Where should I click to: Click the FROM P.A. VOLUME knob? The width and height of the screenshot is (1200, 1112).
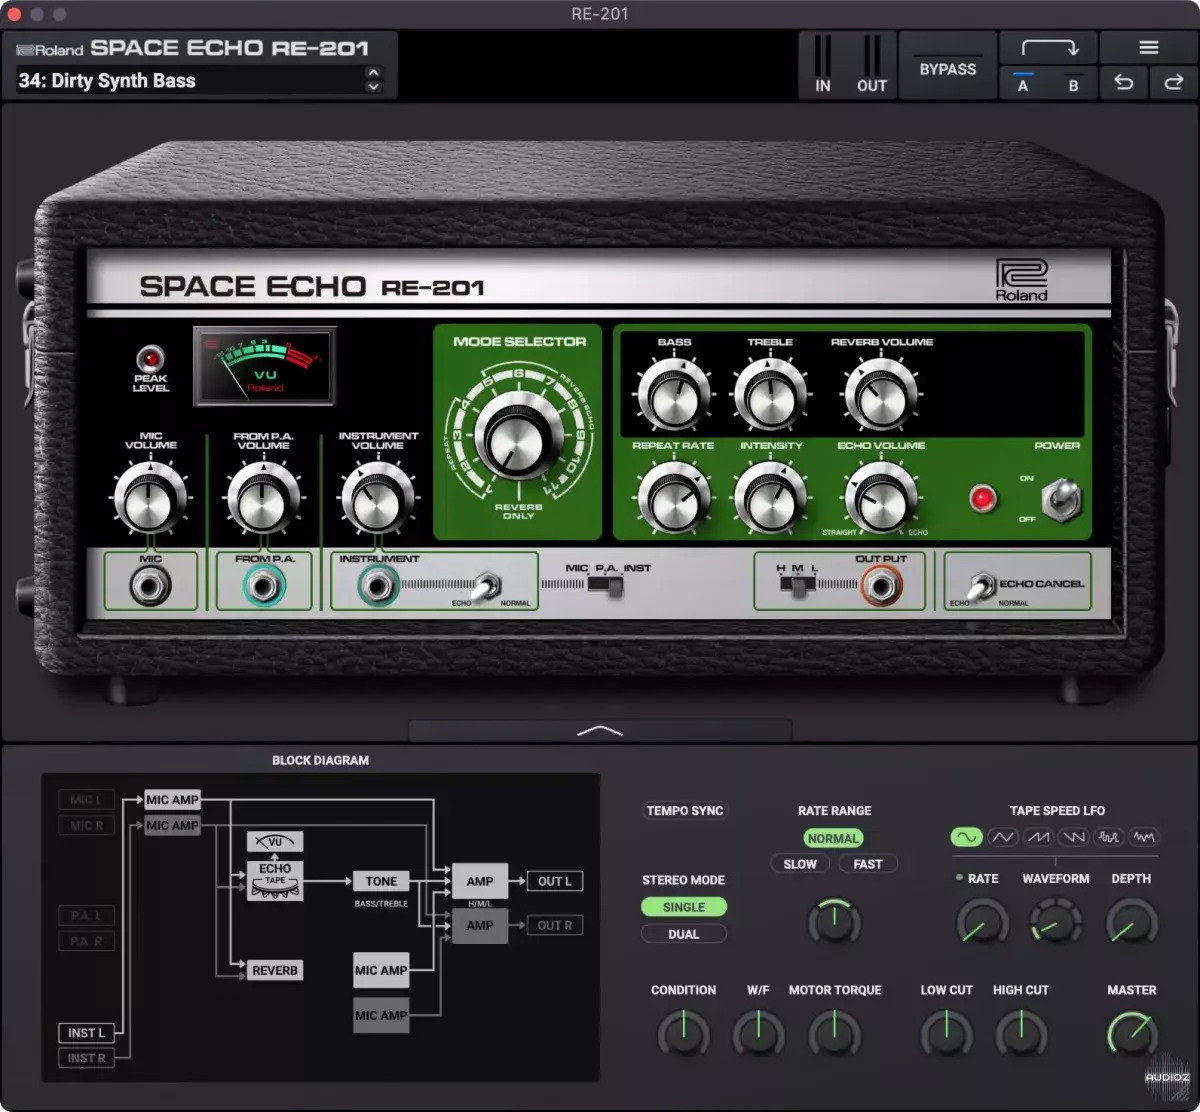click(264, 497)
